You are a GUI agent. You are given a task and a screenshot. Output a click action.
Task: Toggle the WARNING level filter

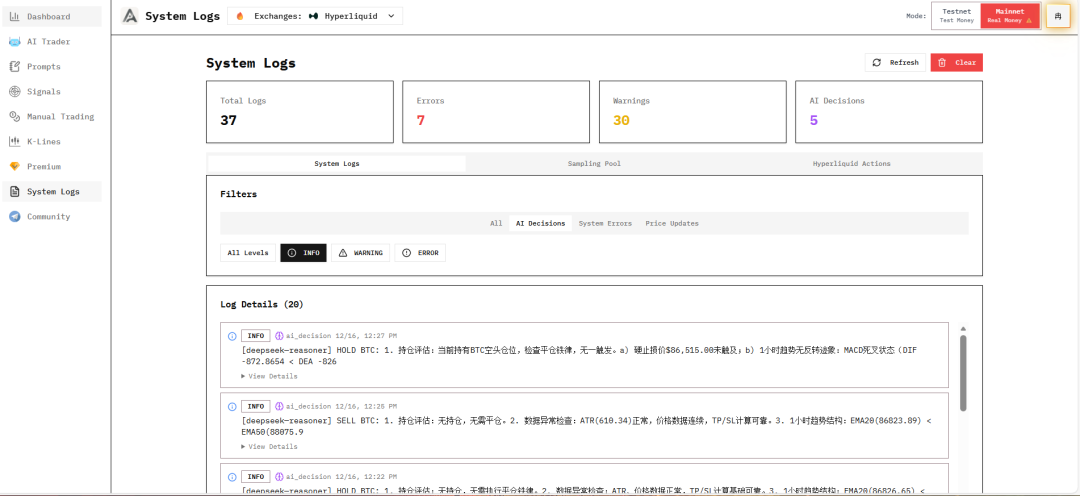[x=360, y=253]
